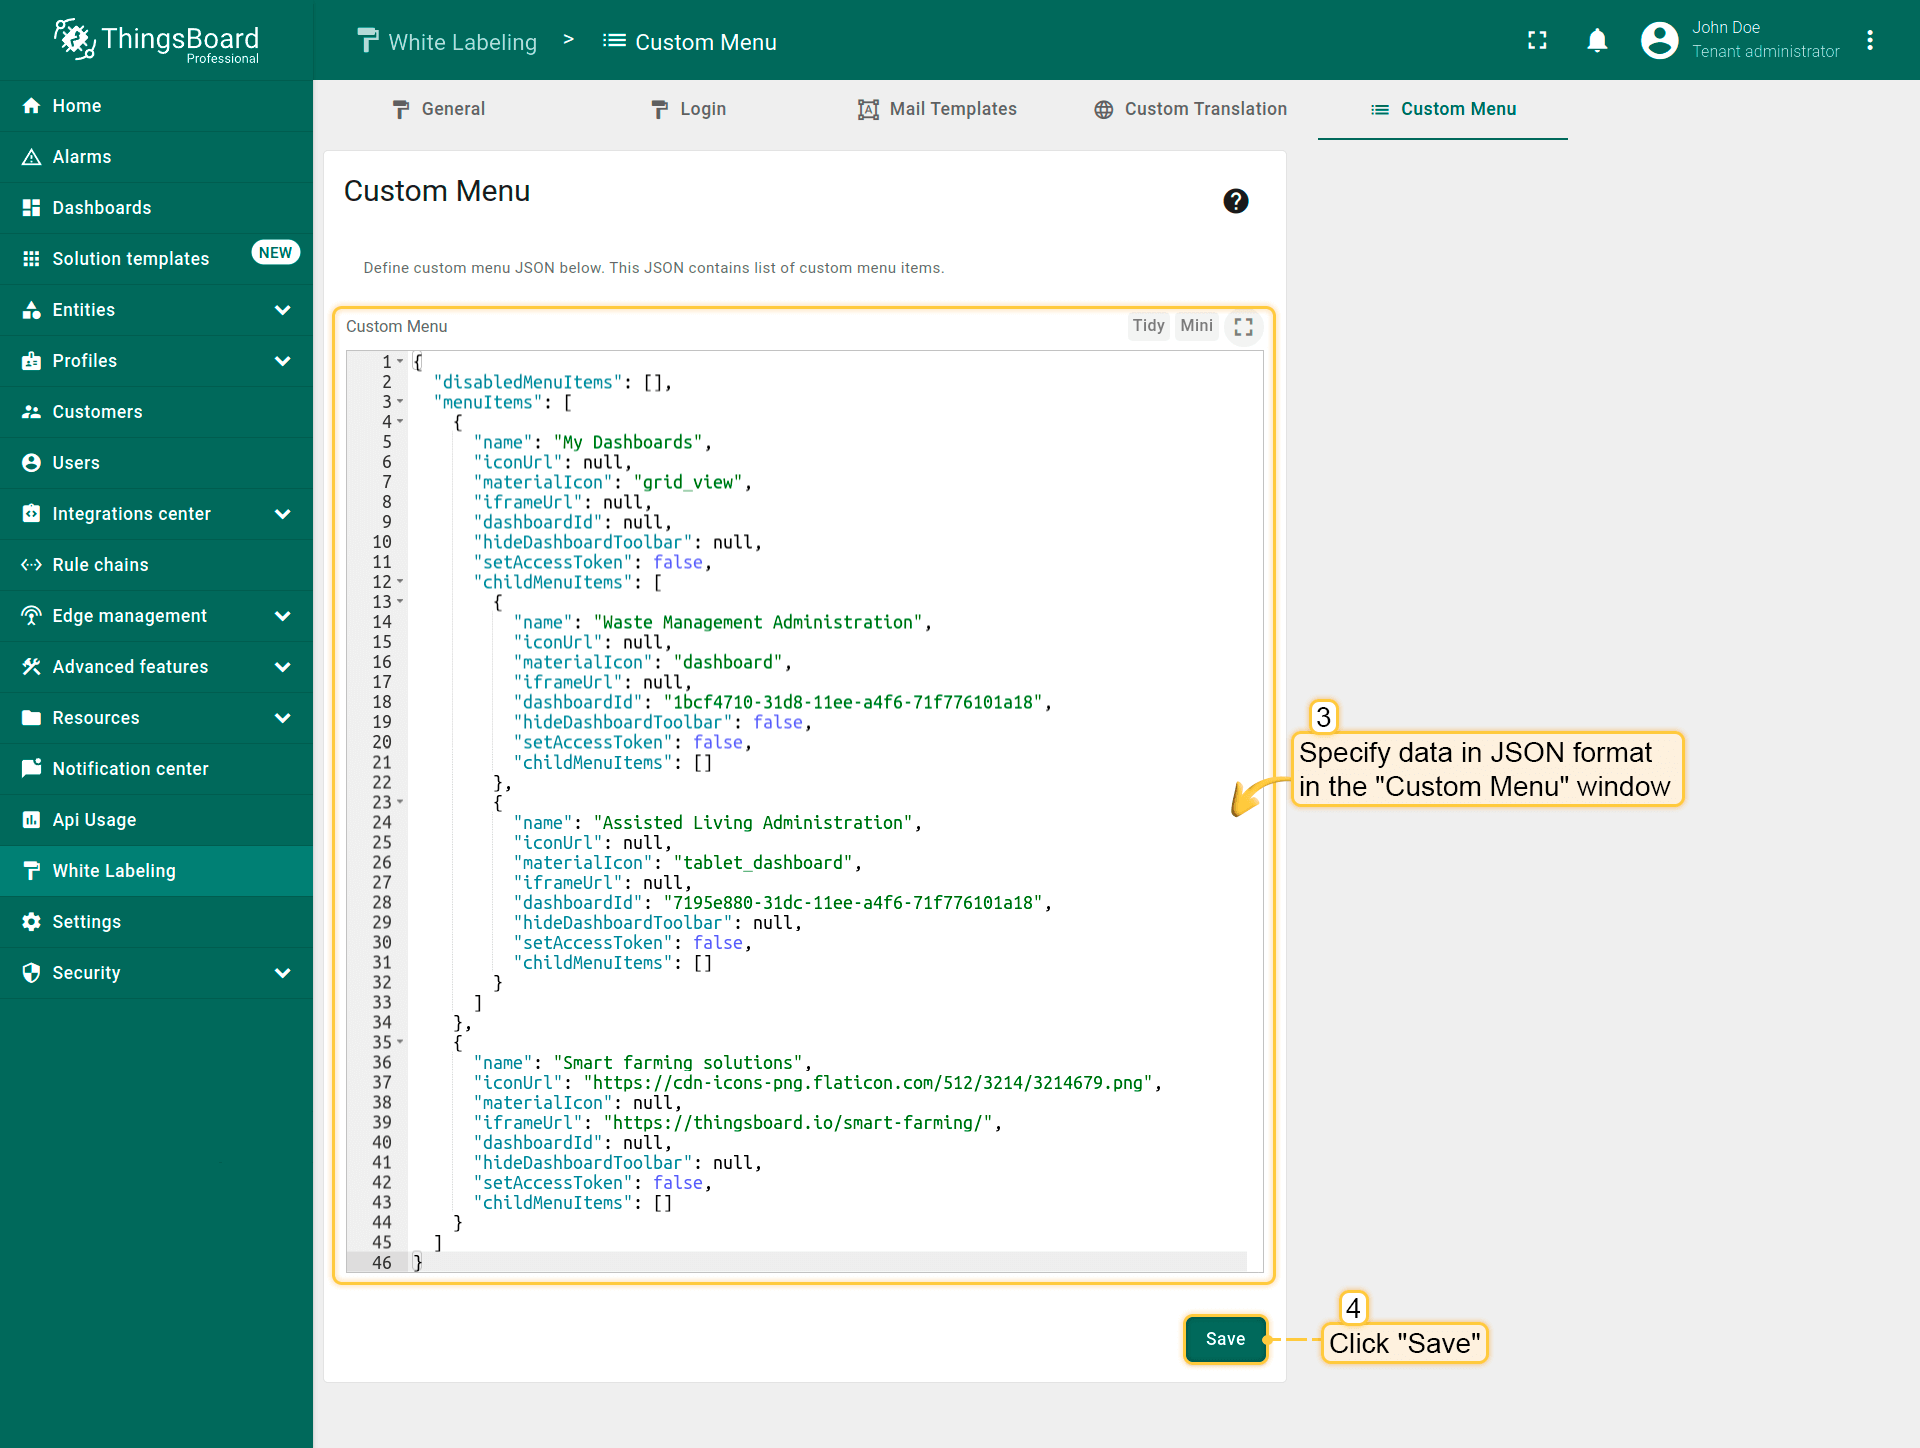Collapse the code fold at line 23
Viewport: 1920px width, 1448px height.
coord(400,802)
